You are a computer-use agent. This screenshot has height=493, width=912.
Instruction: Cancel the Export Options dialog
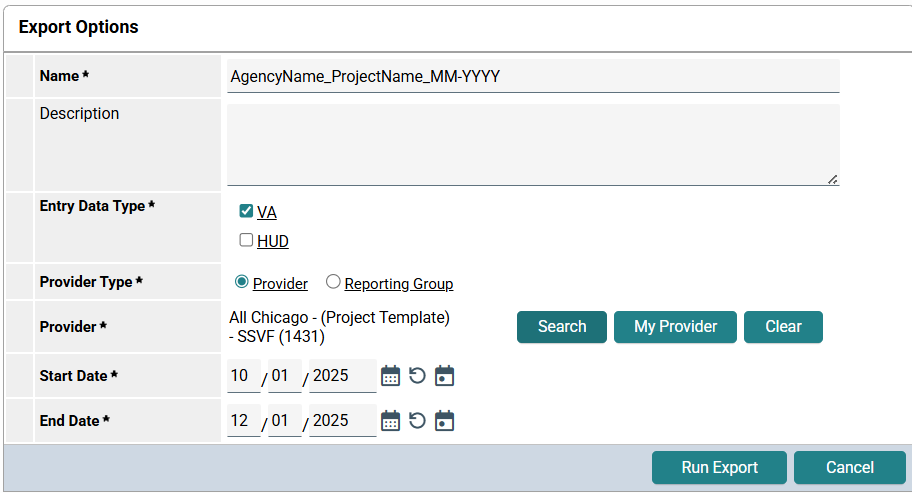coord(850,467)
